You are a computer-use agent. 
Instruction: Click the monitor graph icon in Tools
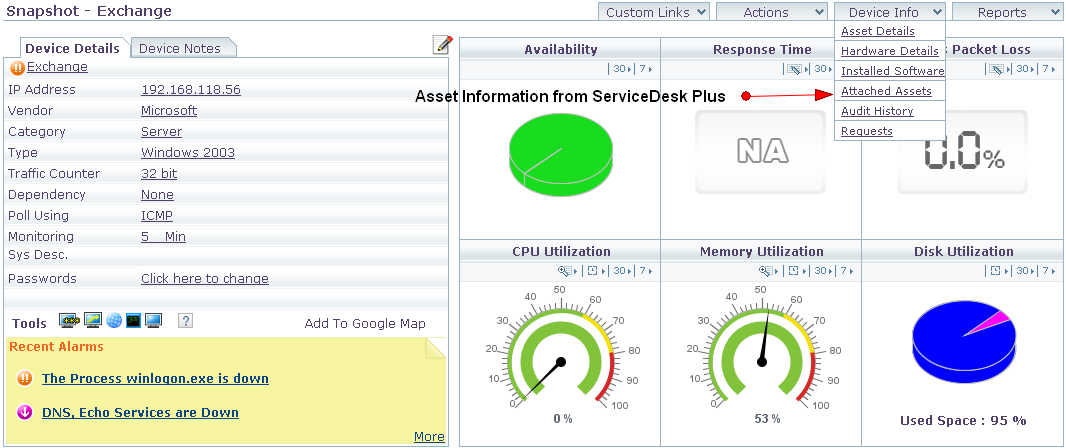click(x=92, y=321)
